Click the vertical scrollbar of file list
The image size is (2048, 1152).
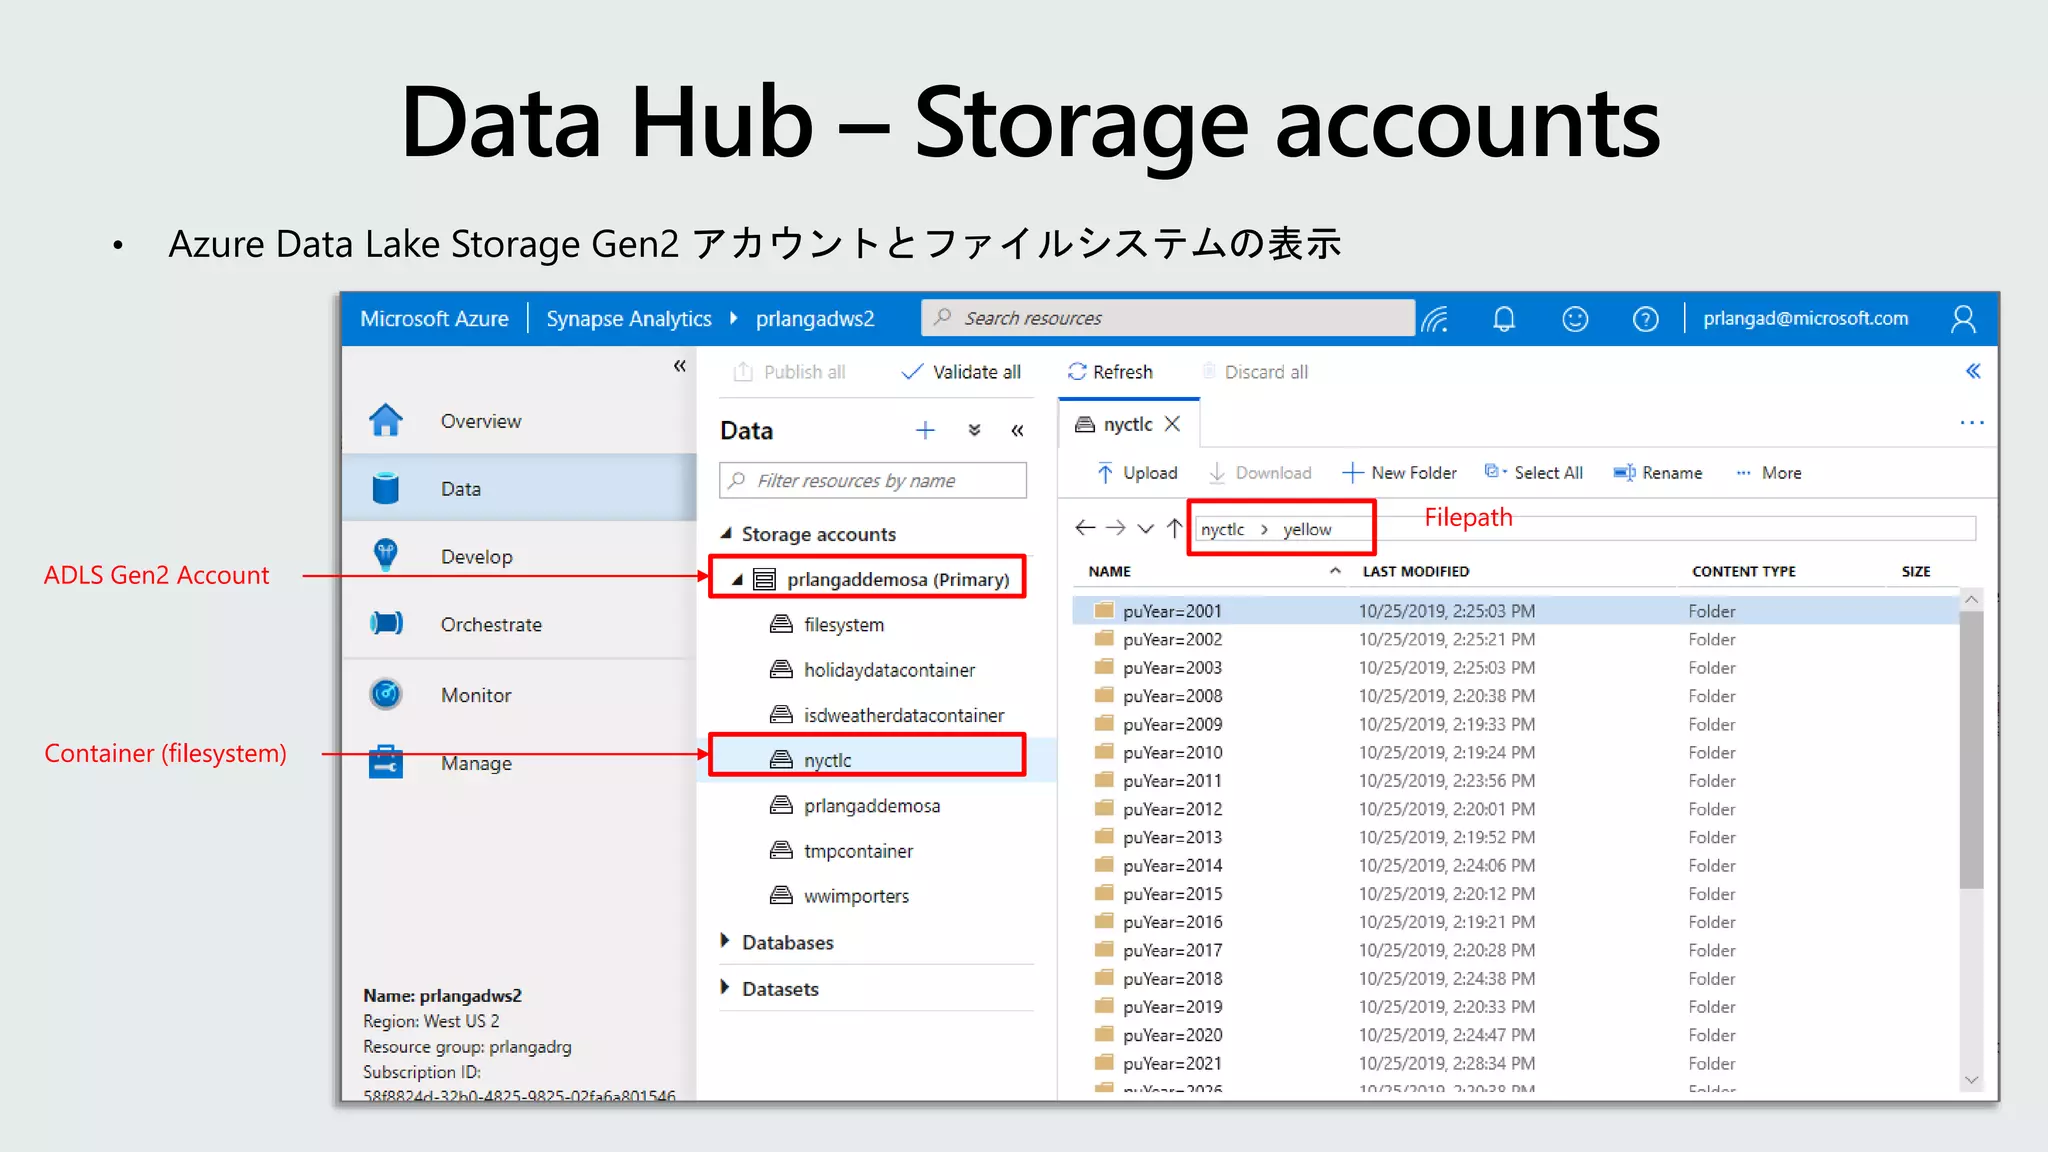(x=1971, y=748)
